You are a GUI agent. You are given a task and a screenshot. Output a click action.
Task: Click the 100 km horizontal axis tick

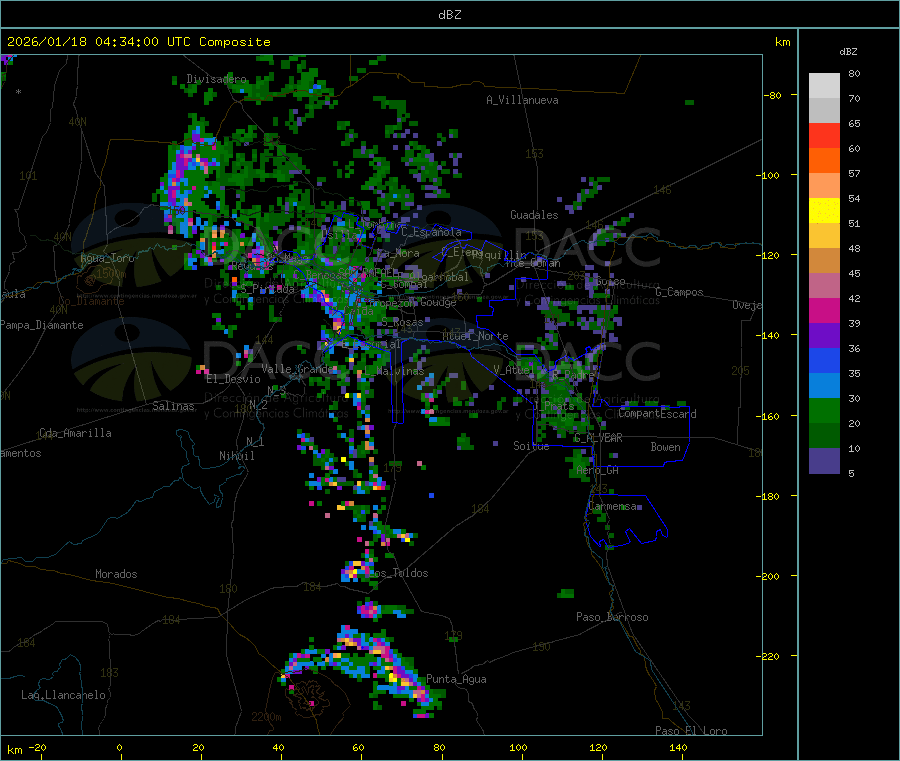[518, 747]
